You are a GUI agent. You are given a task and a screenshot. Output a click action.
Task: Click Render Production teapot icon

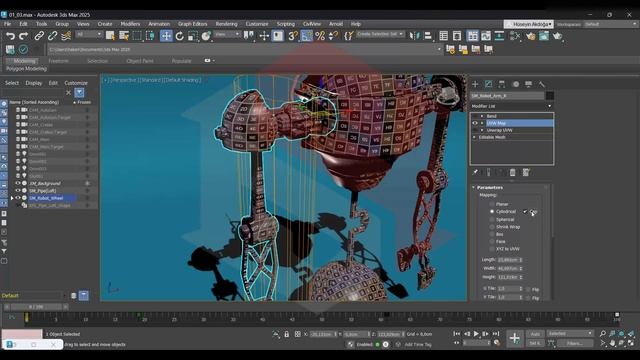click(557, 36)
